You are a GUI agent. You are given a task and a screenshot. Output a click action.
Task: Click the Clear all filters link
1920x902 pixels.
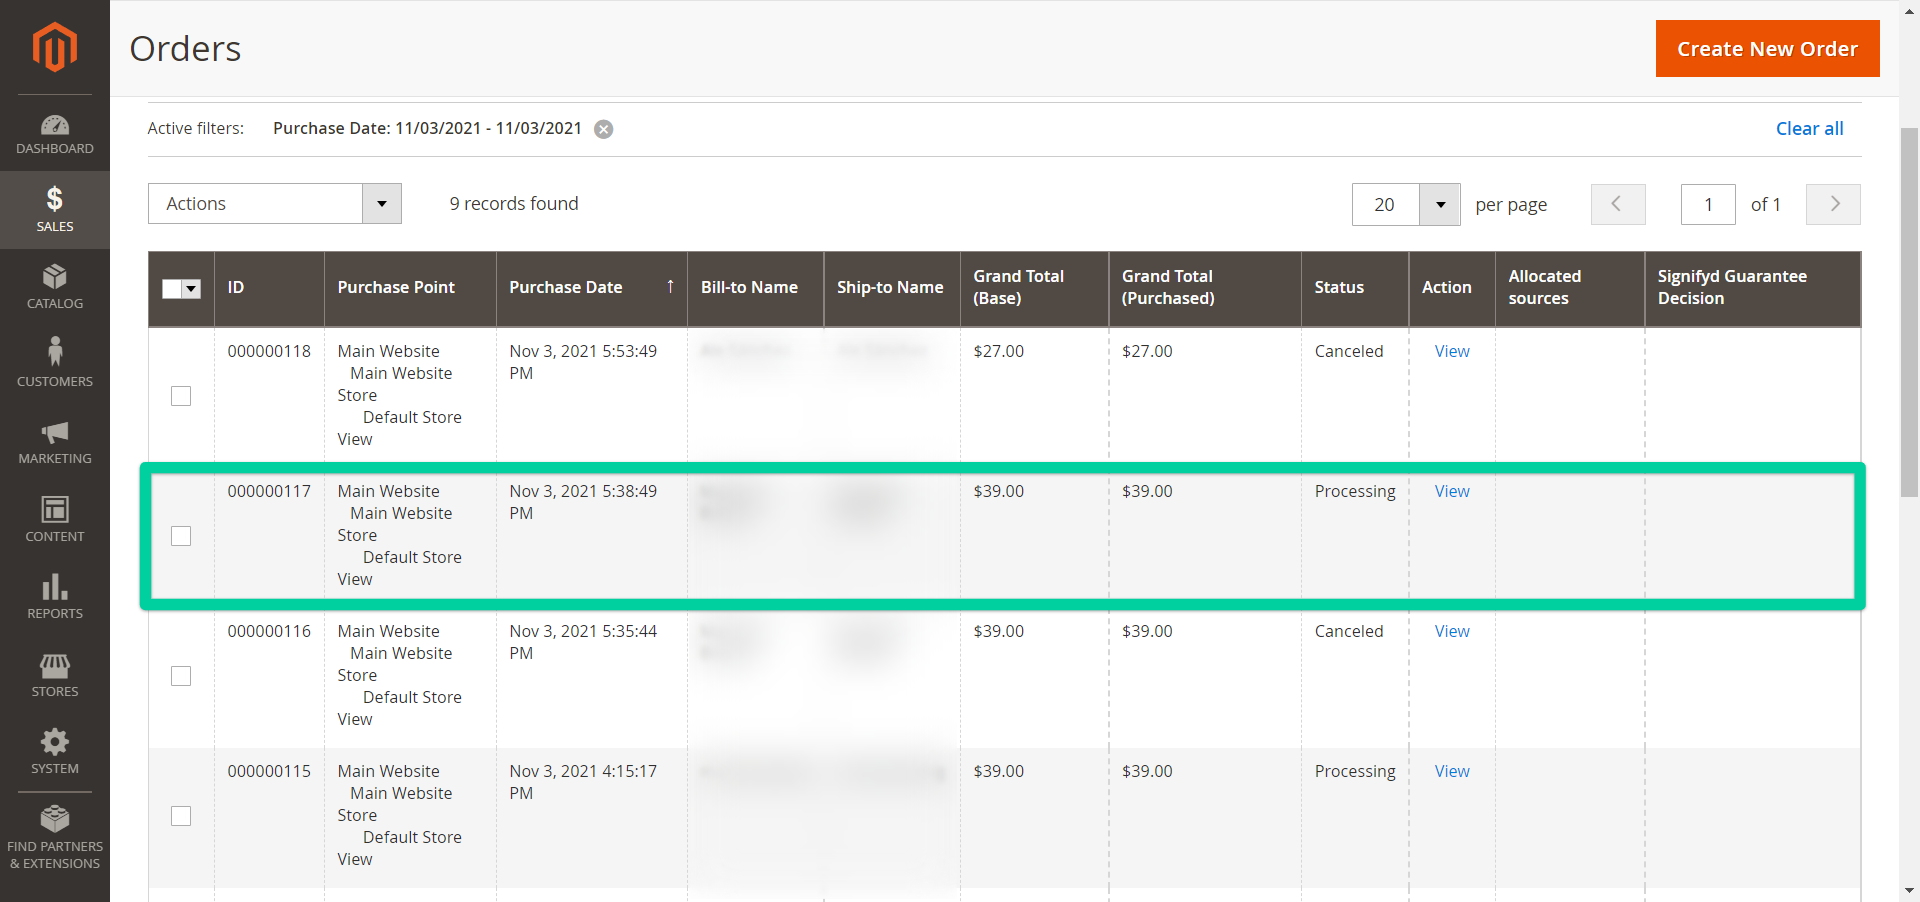[x=1809, y=129]
